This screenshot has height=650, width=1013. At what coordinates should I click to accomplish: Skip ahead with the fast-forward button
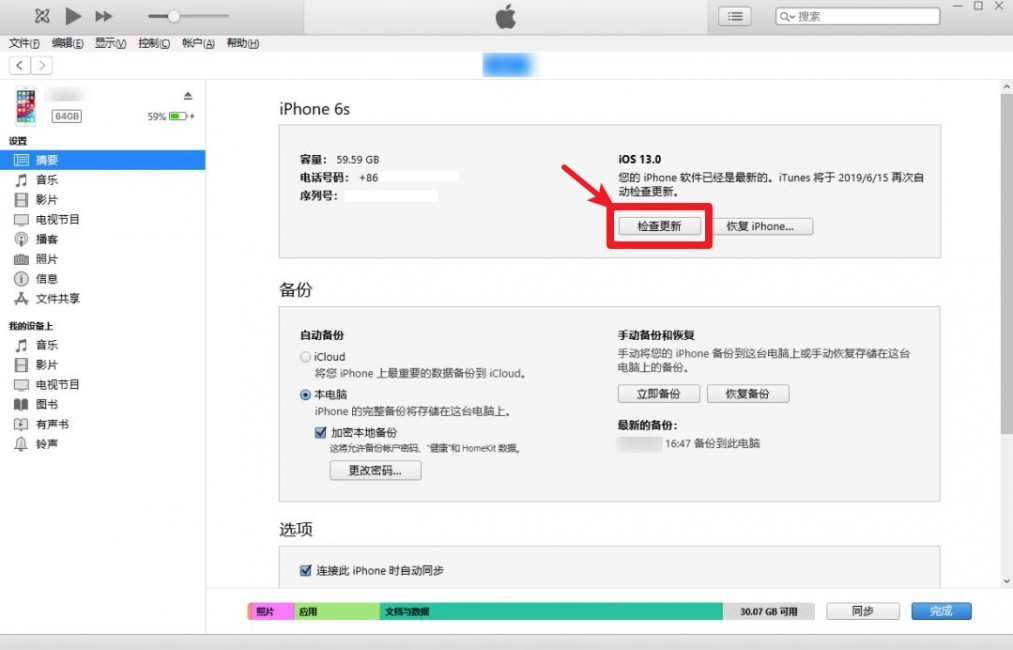coord(103,16)
